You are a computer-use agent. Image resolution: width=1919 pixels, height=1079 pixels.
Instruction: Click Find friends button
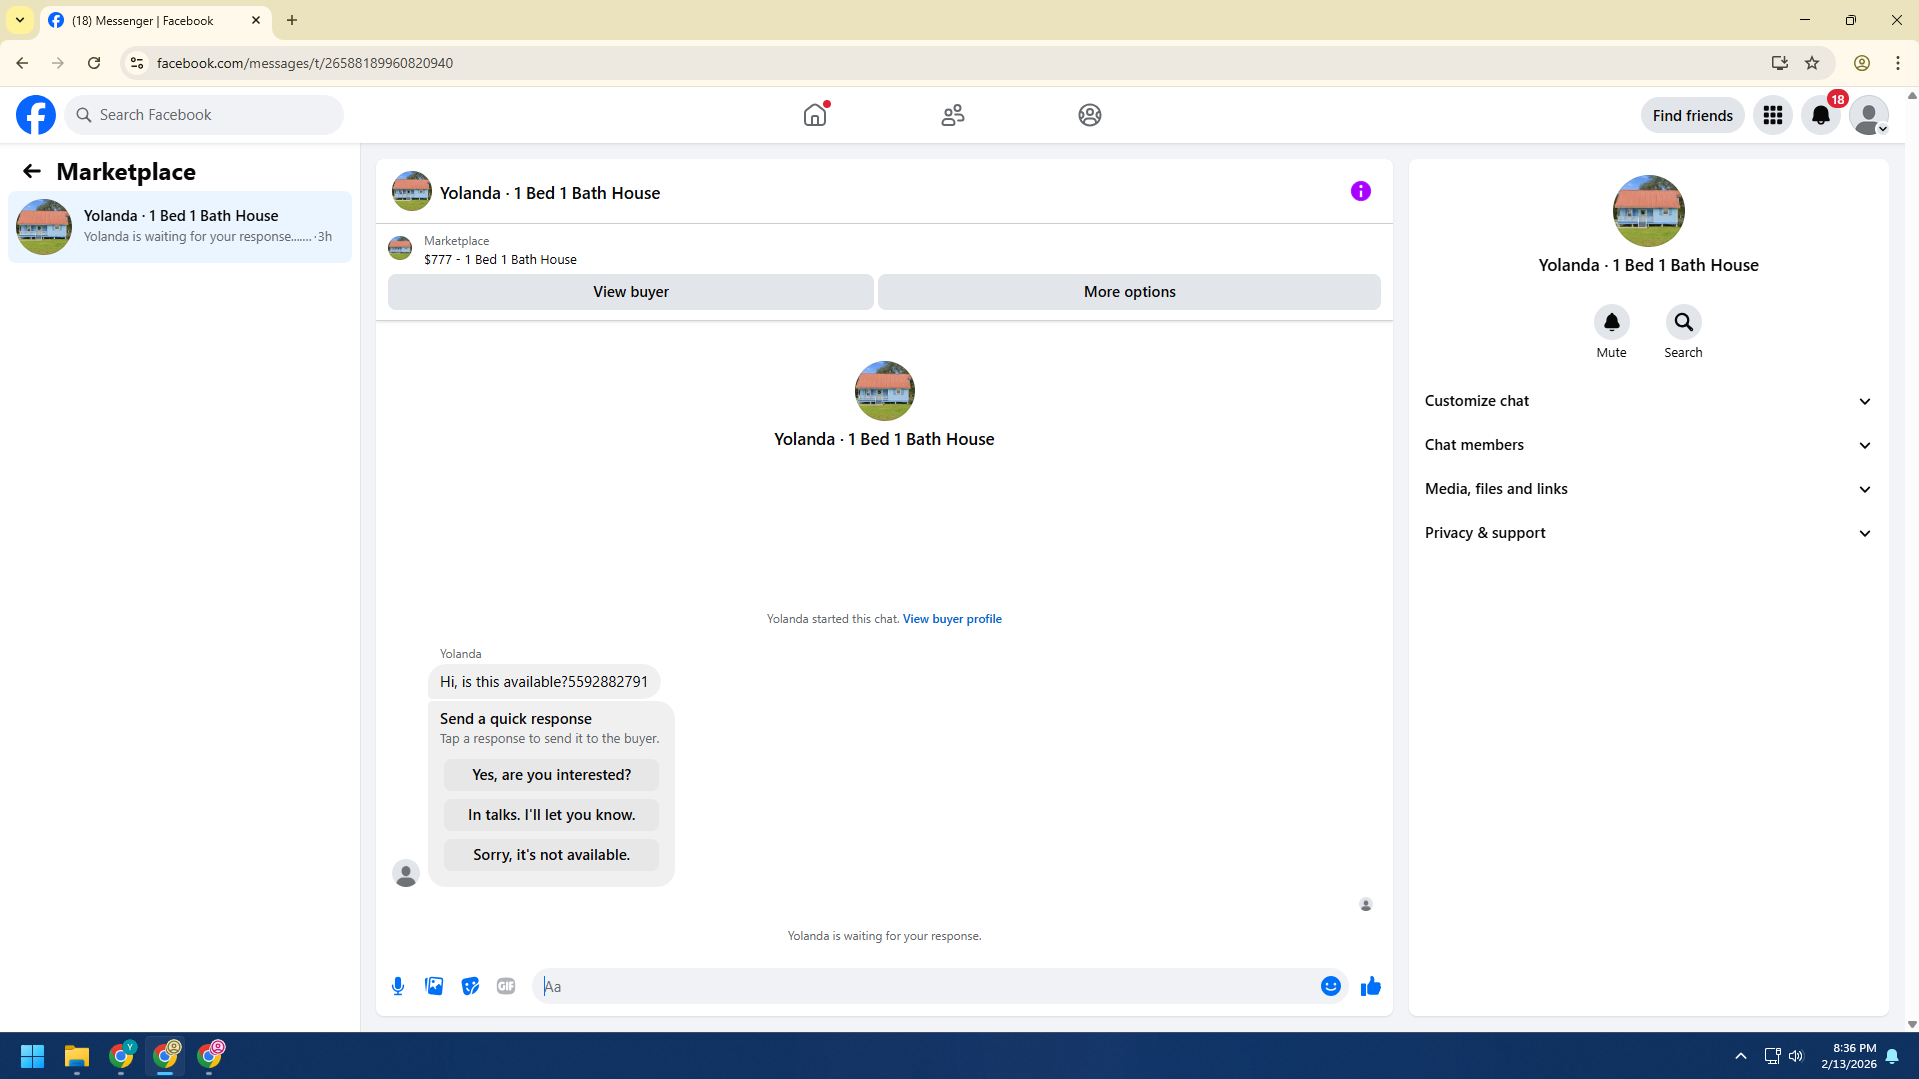click(1692, 115)
